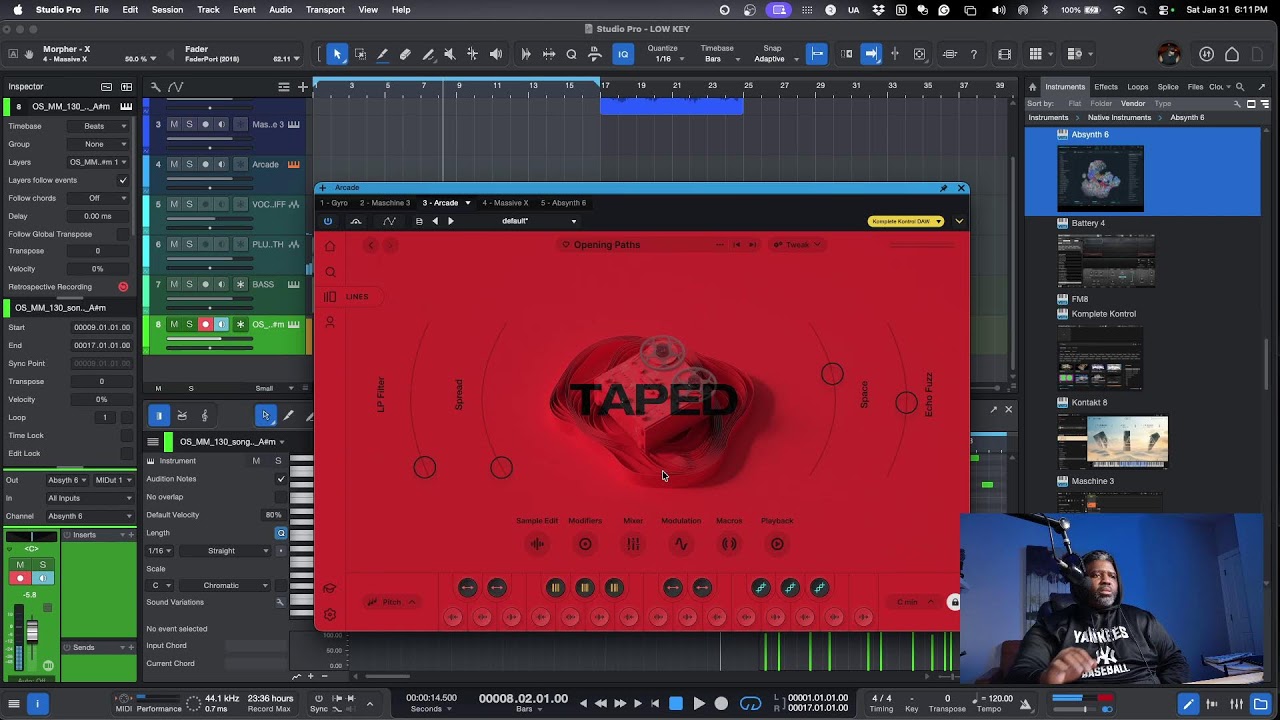Mute track 5 VOC FF

173,204
